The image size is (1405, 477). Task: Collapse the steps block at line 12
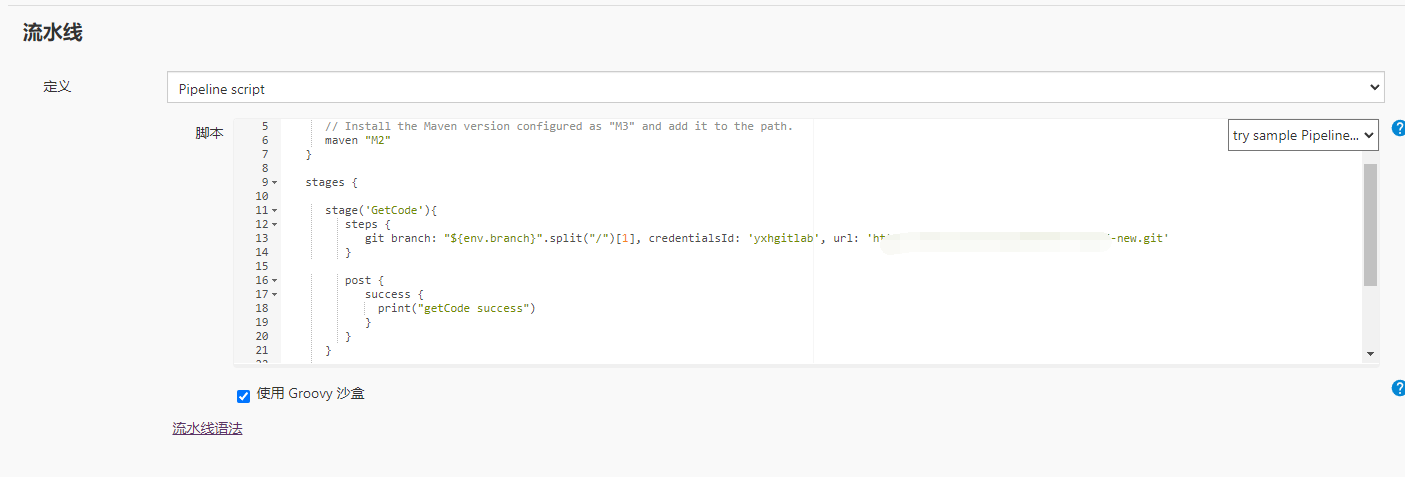274,225
